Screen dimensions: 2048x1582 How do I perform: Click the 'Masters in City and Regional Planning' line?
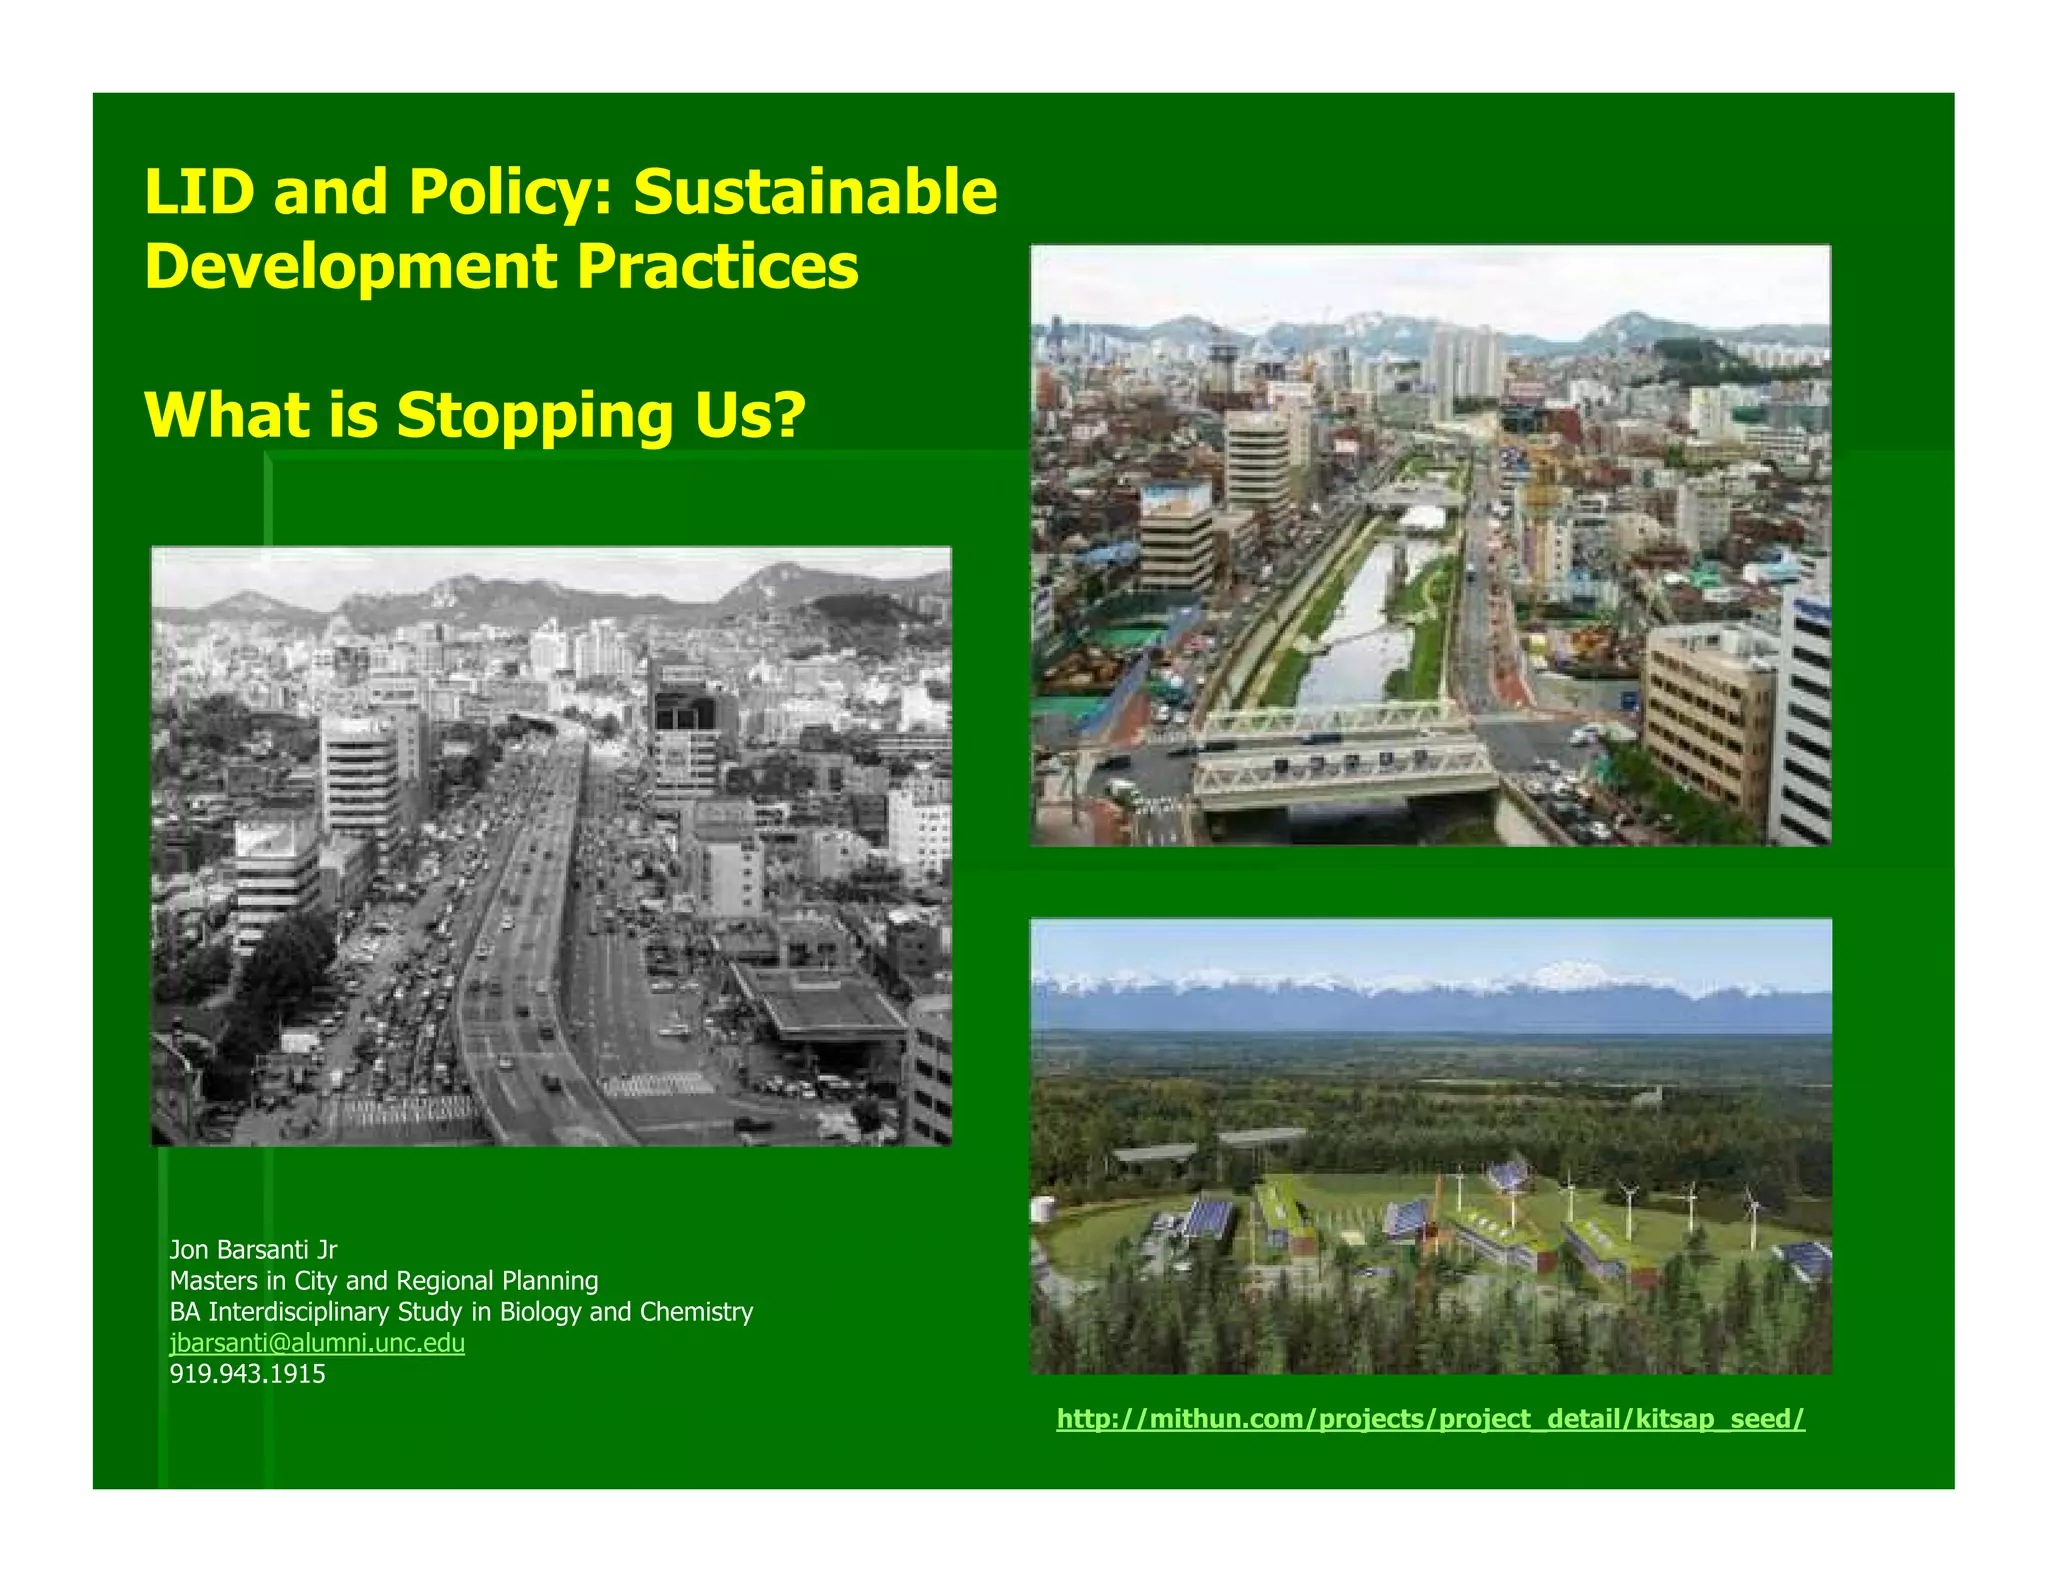click(384, 1281)
